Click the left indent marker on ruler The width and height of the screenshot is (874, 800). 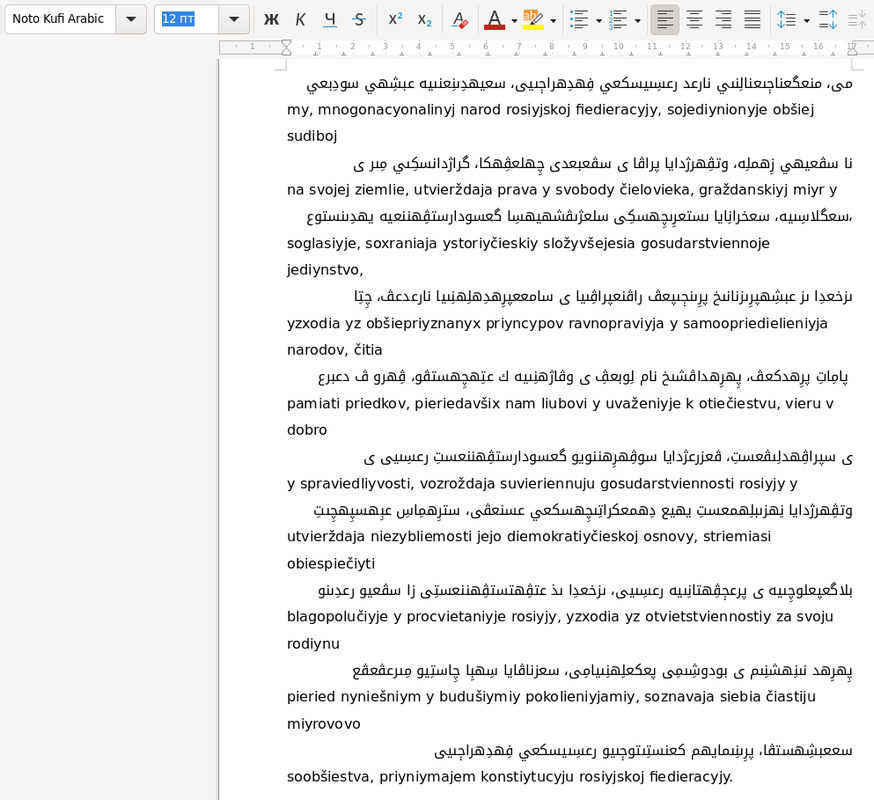tap(286, 47)
